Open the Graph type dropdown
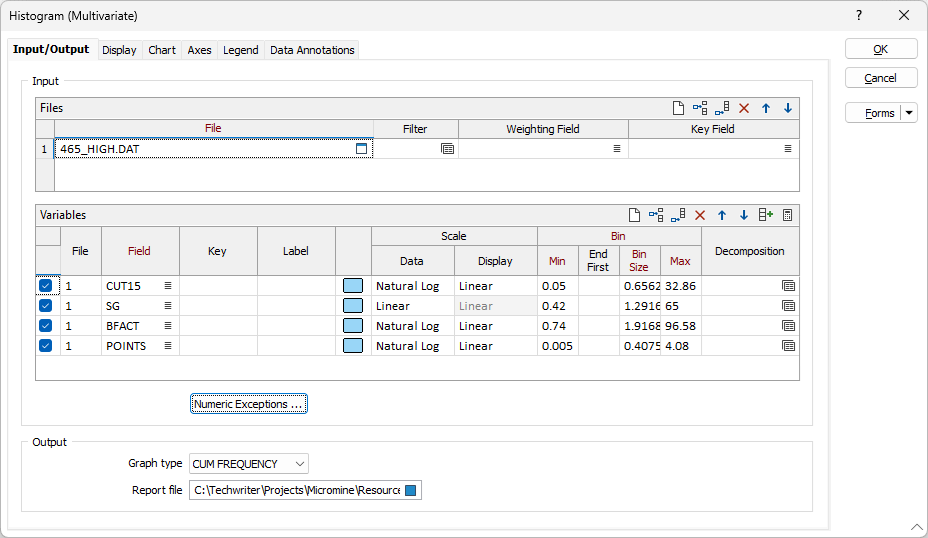 [x=249, y=464]
